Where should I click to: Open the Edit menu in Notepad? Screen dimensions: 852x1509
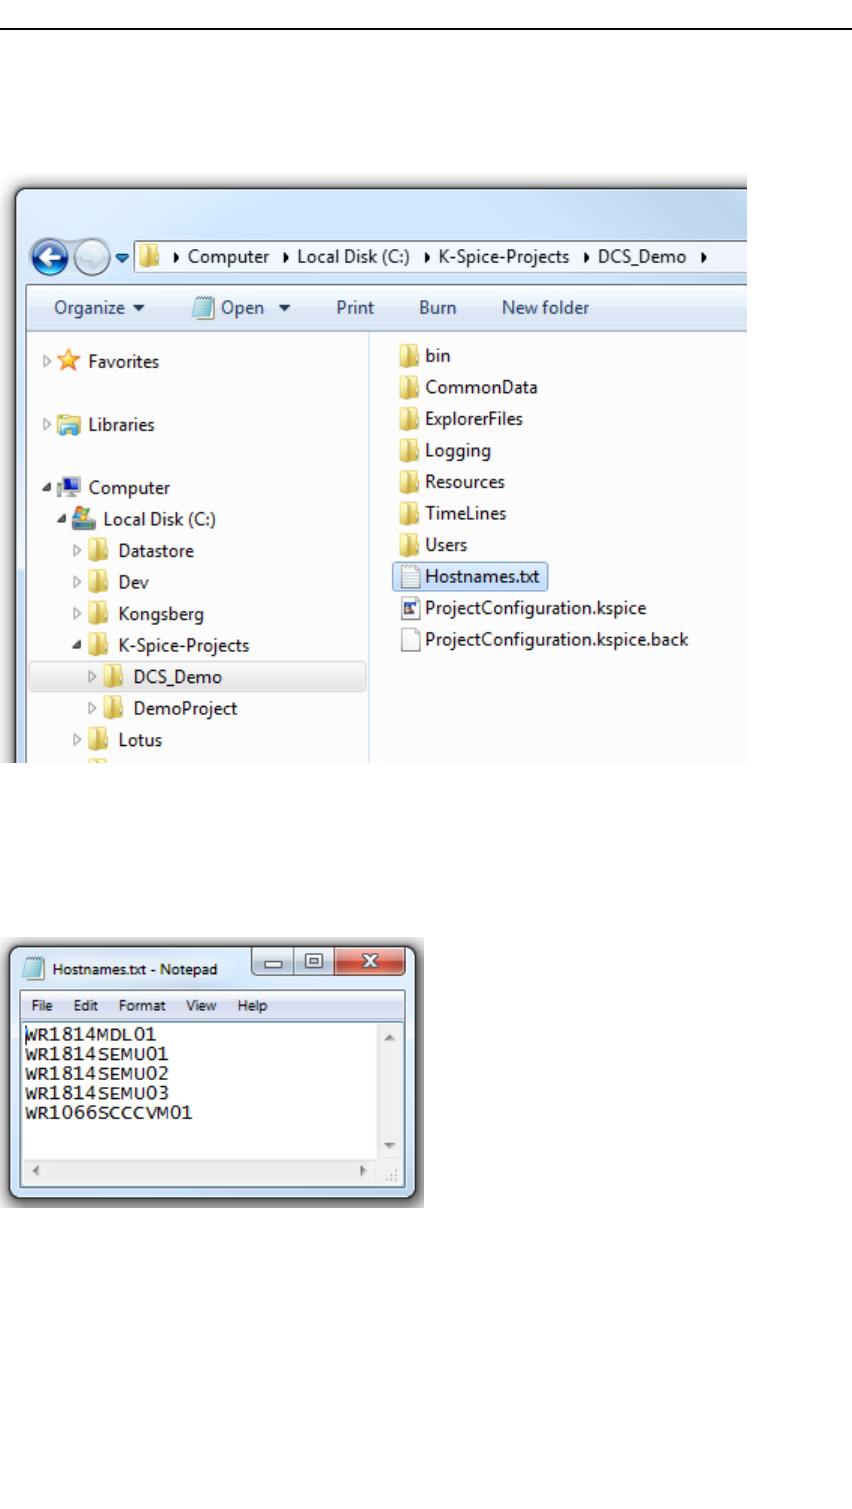(x=86, y=1005)
